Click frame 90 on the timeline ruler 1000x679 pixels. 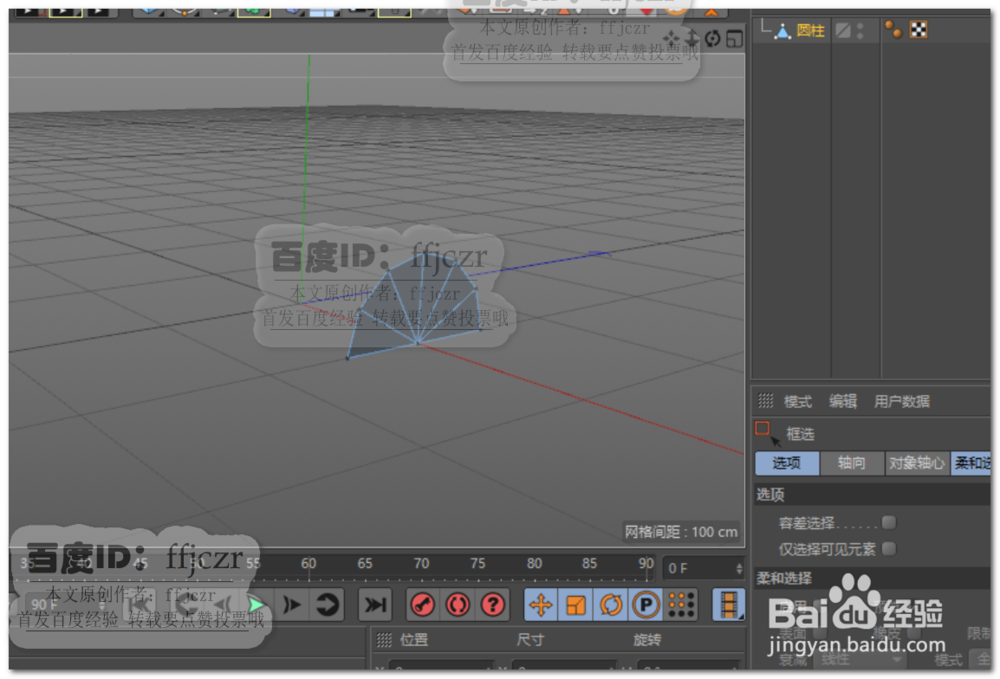click(646, 564)
